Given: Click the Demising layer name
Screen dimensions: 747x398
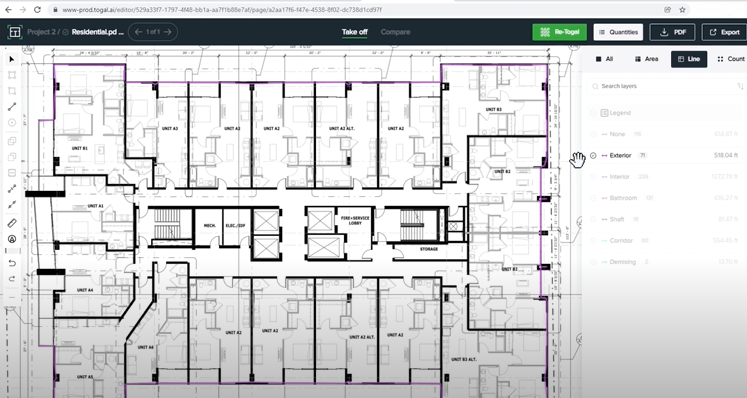Looking at the screenshot, I should (623, 262).
